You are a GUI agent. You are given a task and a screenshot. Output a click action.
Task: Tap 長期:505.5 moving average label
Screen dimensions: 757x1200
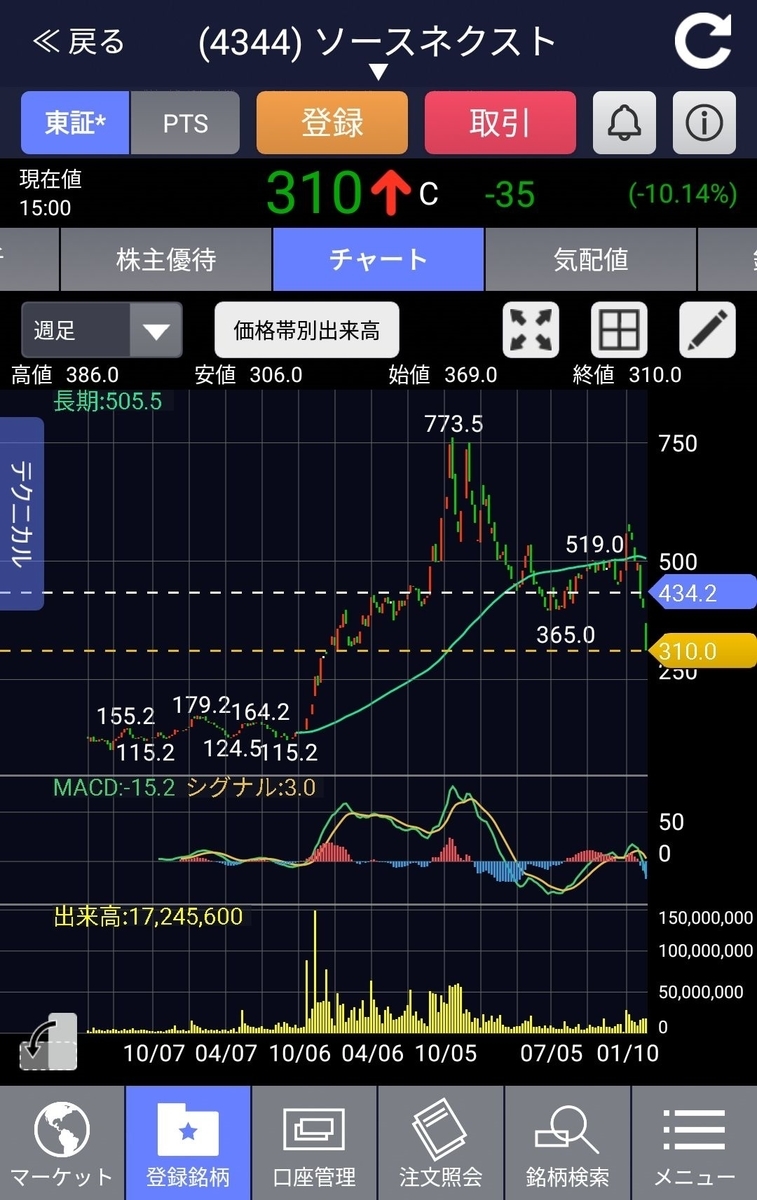107,401
